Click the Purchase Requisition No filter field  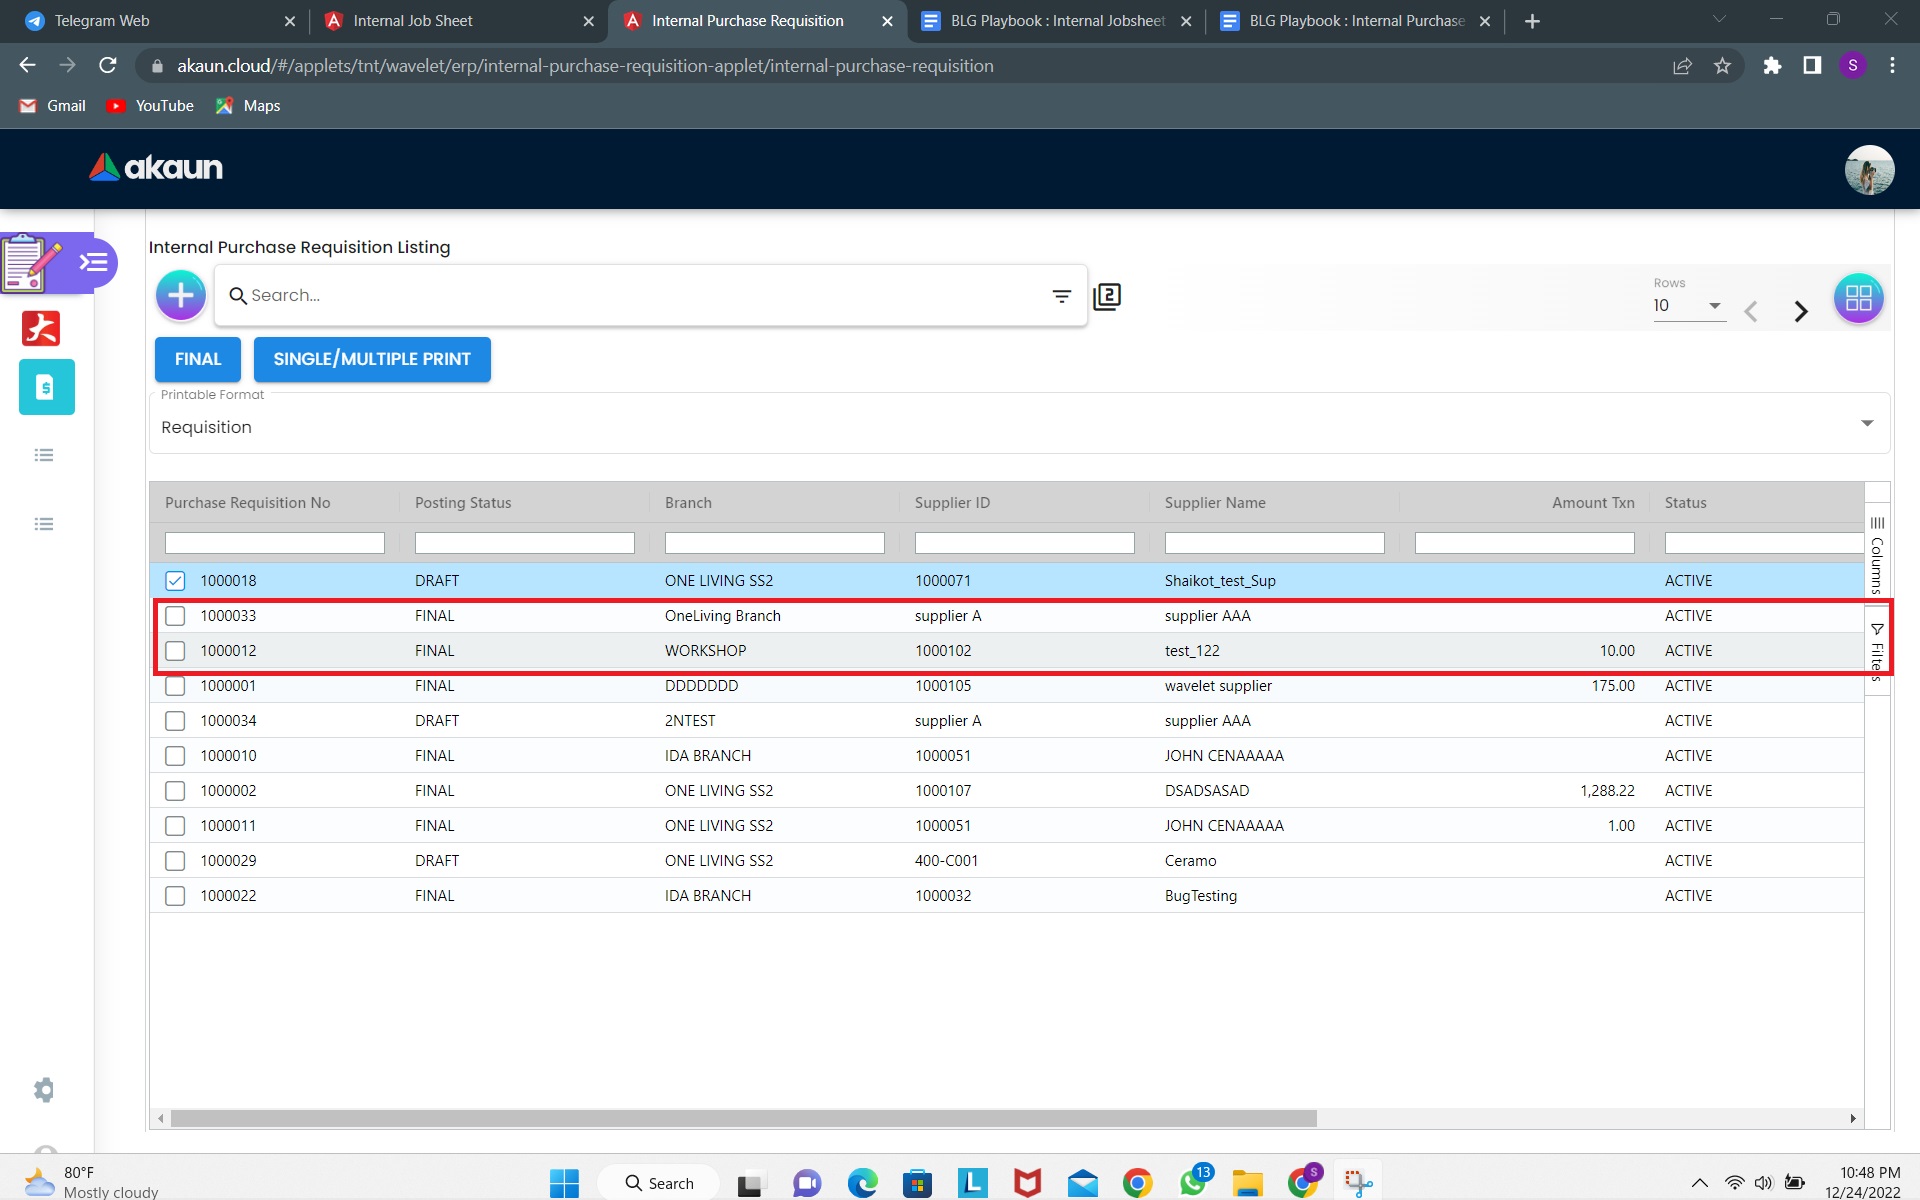tap(274, 543)
